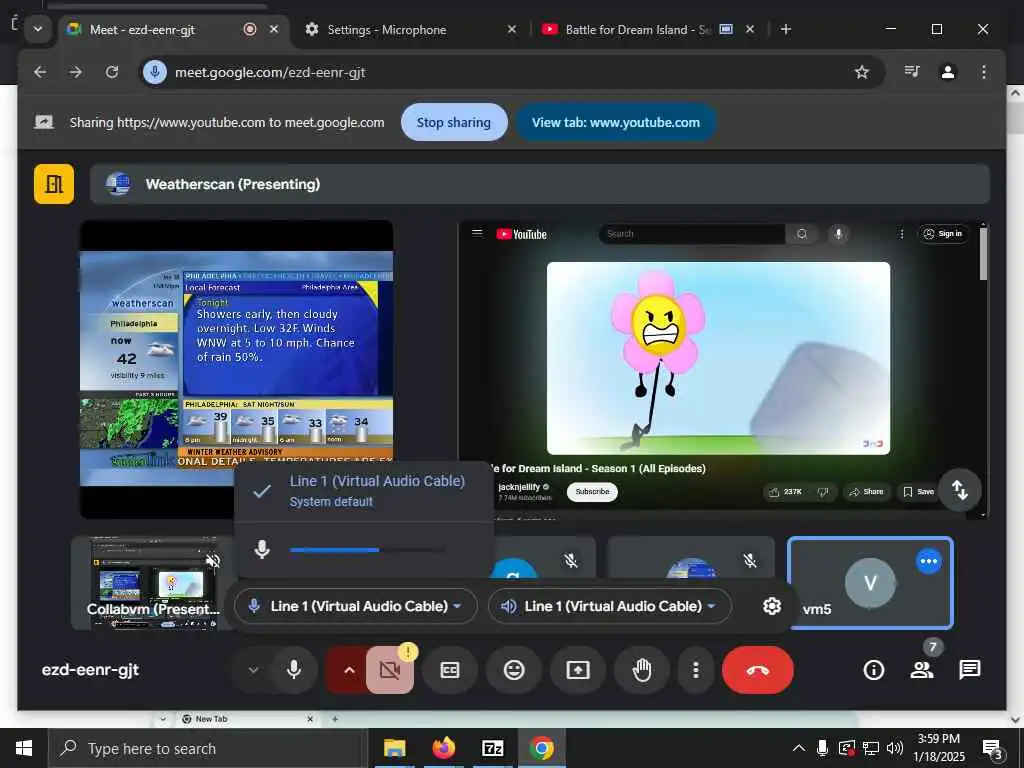
Task: Select Line 1 (Virtual Audio Cable) microphone option
Action: 364,491
